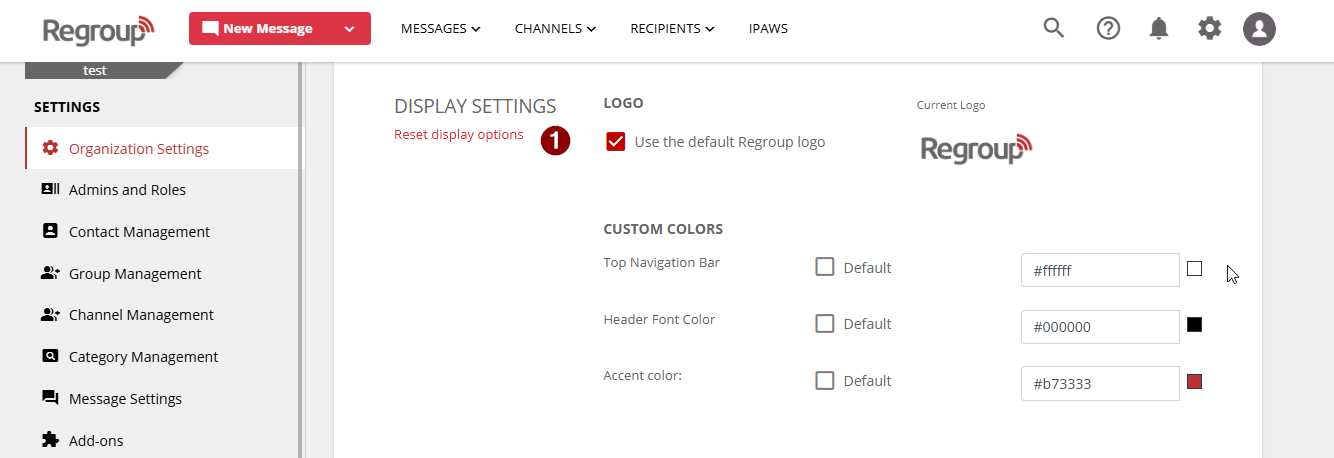Expand the New Message dropdown arrow
This screenshot has height=458, width=1334.
pos(349,29)
